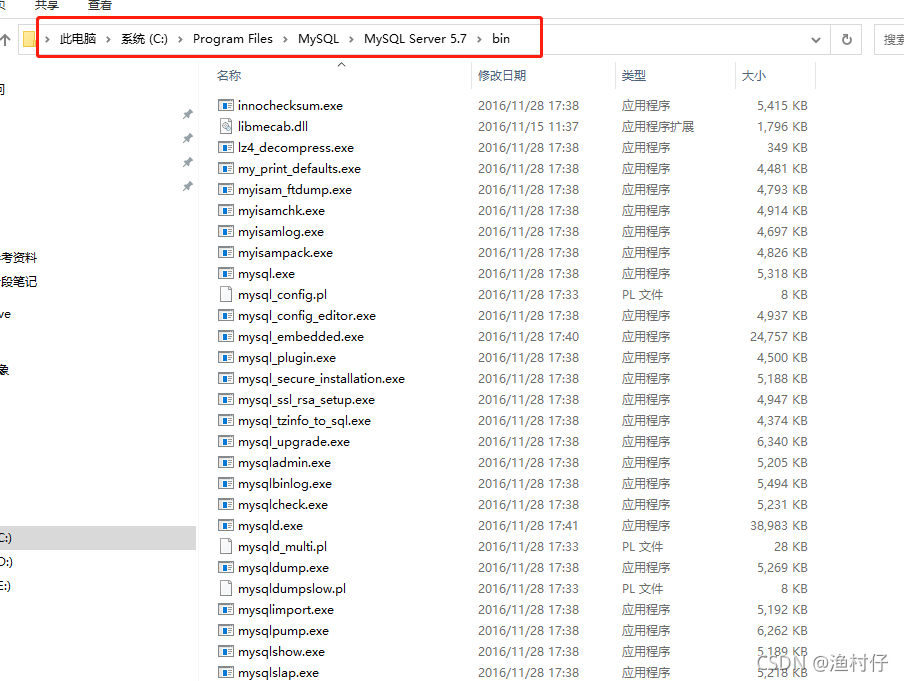Navigate to 系统 (C:) in breadcrumb
The height and width of the screenshot is (681, 904).
pos(144,39)
